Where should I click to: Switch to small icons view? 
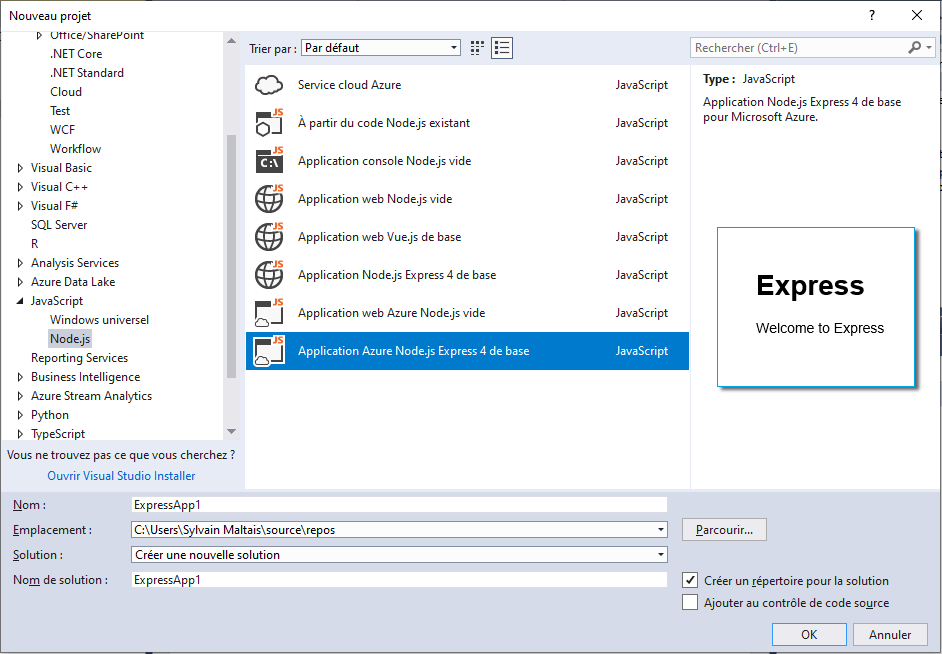coord(477,48)
